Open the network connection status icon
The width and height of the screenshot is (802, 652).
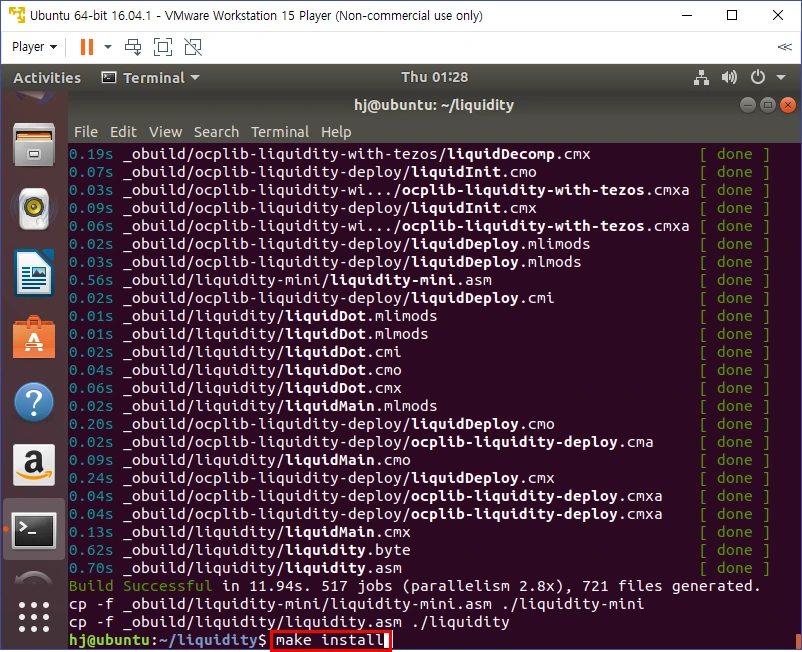click(x=701, y=78)
